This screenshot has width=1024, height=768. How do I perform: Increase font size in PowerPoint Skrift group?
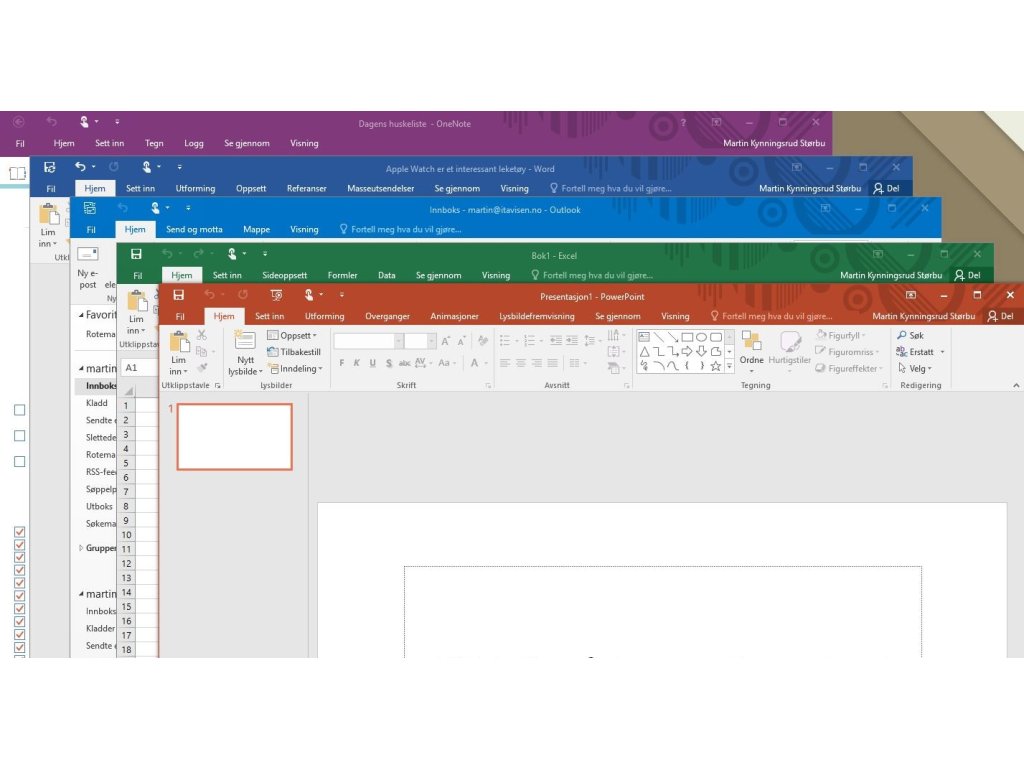(445, 341)
